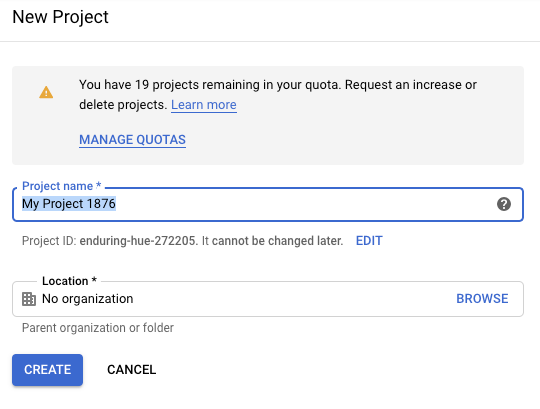Click the Parent organization or folder hint

(98, 328)
